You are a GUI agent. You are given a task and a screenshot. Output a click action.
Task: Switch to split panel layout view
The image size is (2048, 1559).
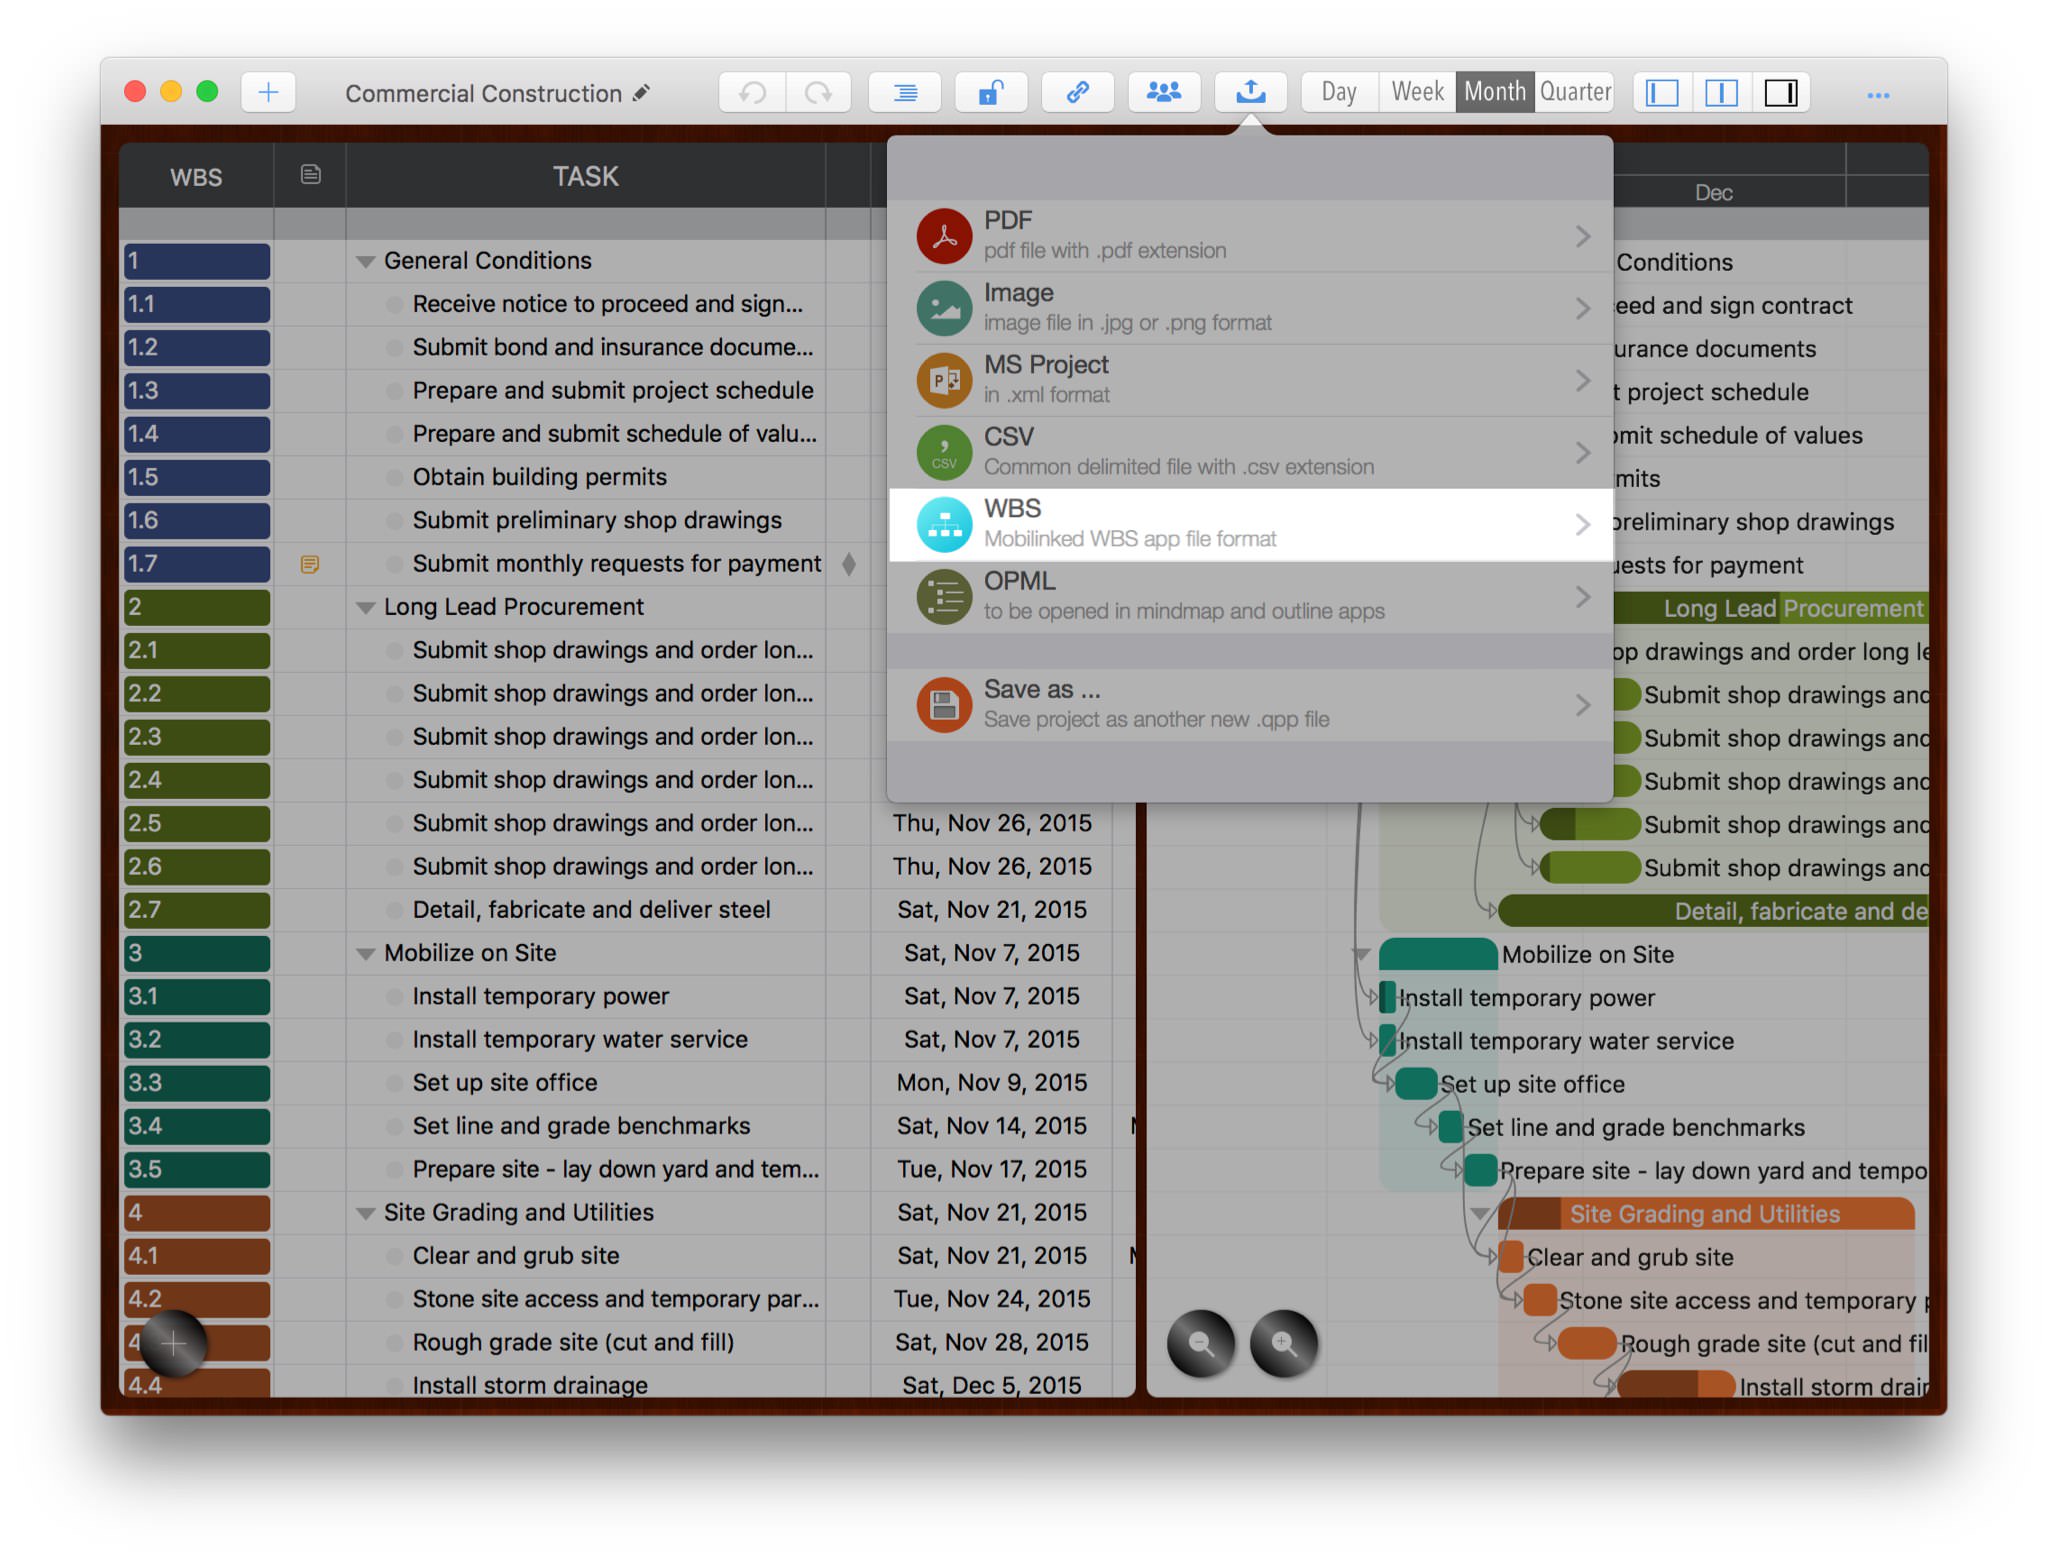[1721, 93]
